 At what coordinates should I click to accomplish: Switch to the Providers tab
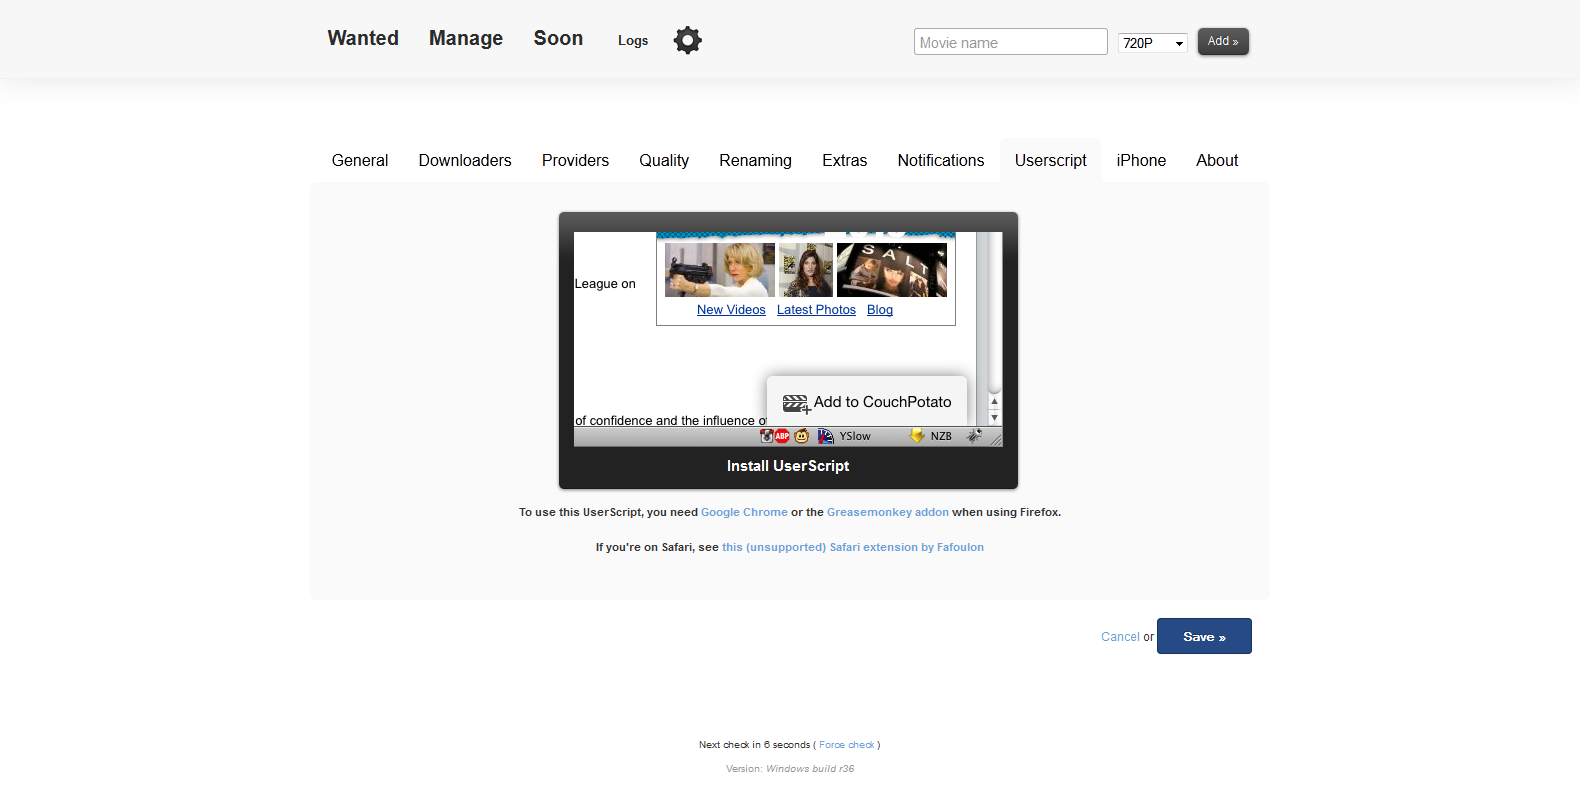(575, 160)
